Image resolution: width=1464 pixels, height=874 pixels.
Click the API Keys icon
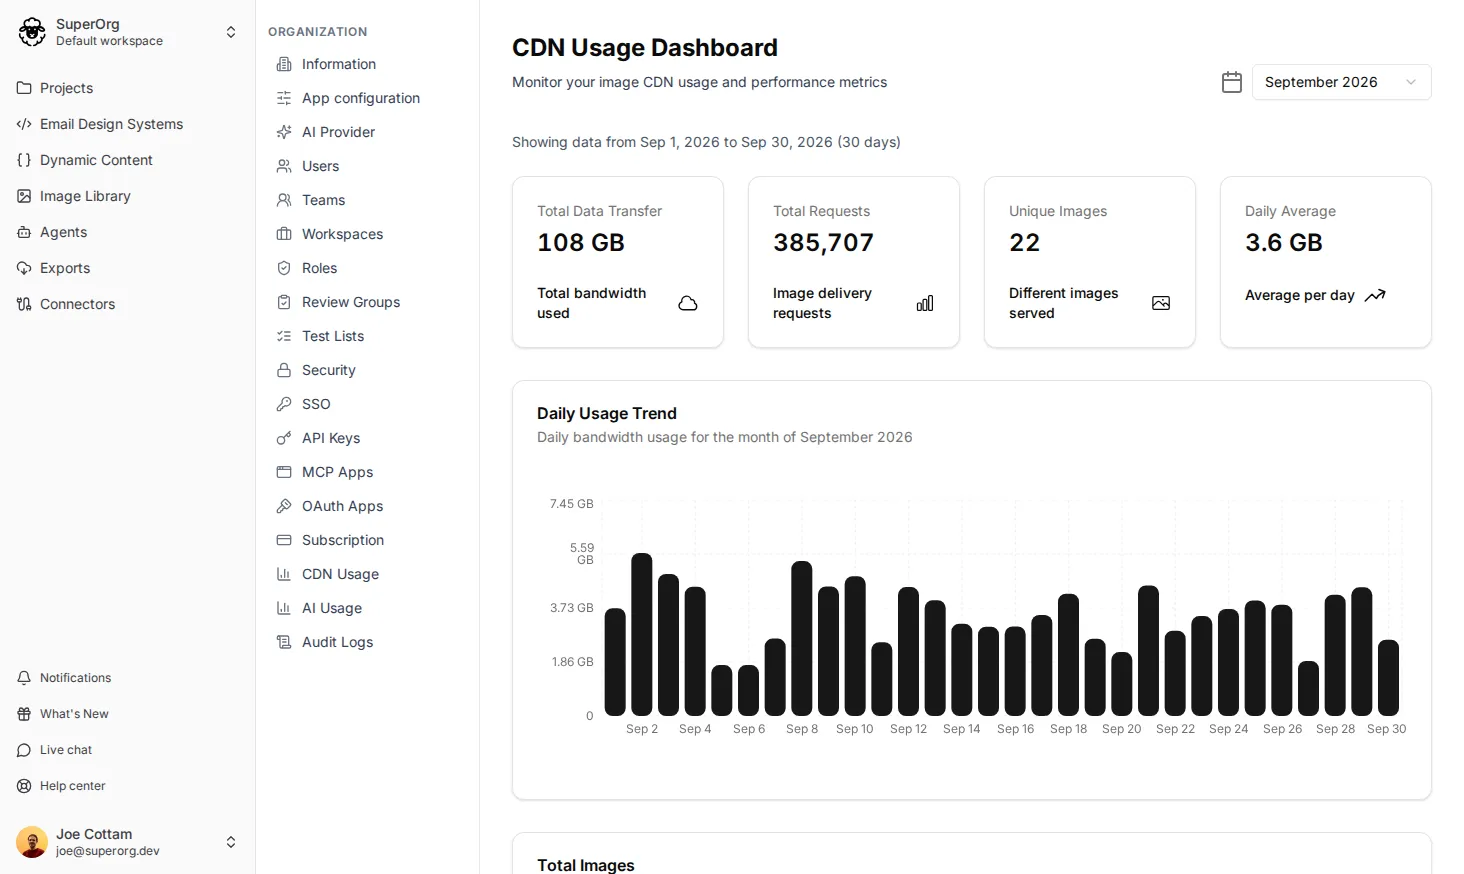click(x=284, y=438)
